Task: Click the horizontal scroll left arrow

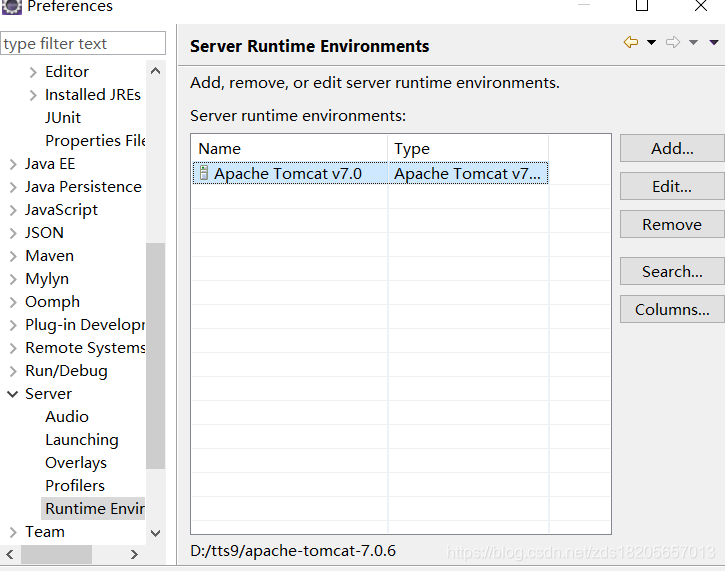Action: pyautogui.click(x=10, y=554)
